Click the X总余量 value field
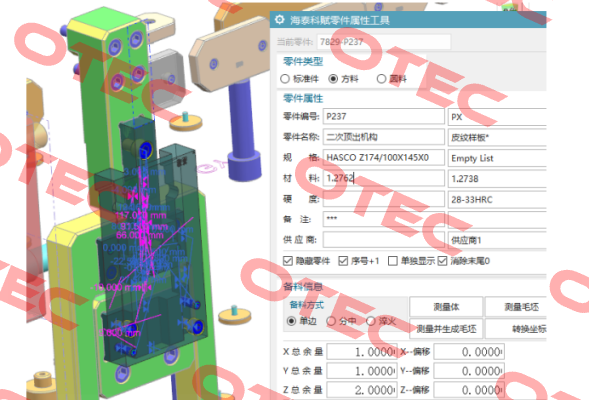 coord(362,352)
